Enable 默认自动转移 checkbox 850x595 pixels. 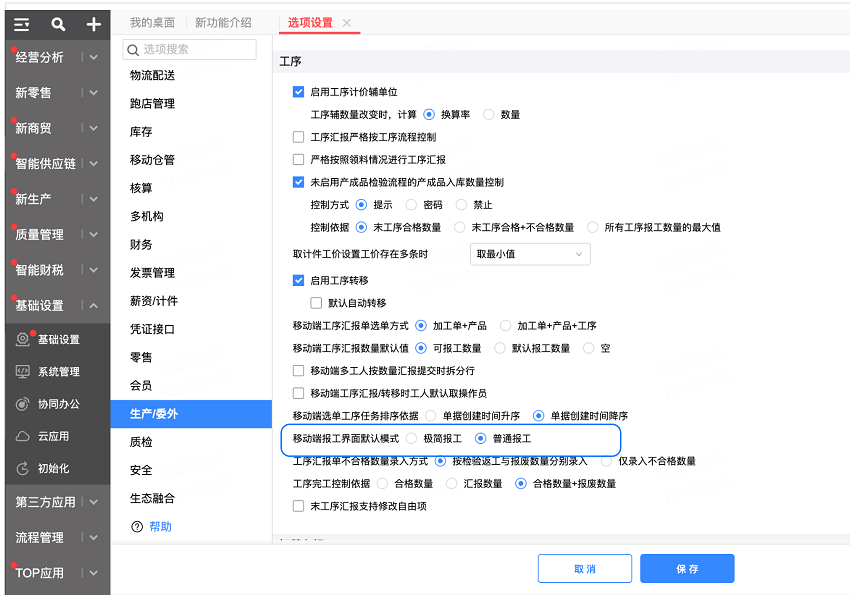pos(316,303)
